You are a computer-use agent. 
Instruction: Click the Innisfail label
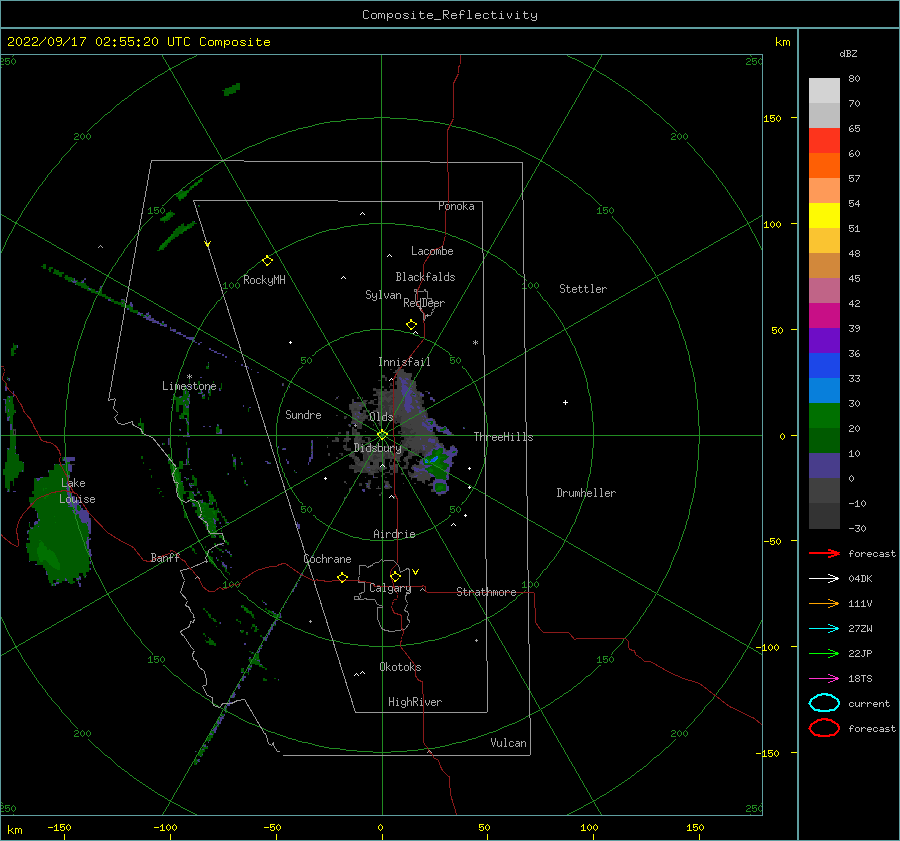(404, 362)
